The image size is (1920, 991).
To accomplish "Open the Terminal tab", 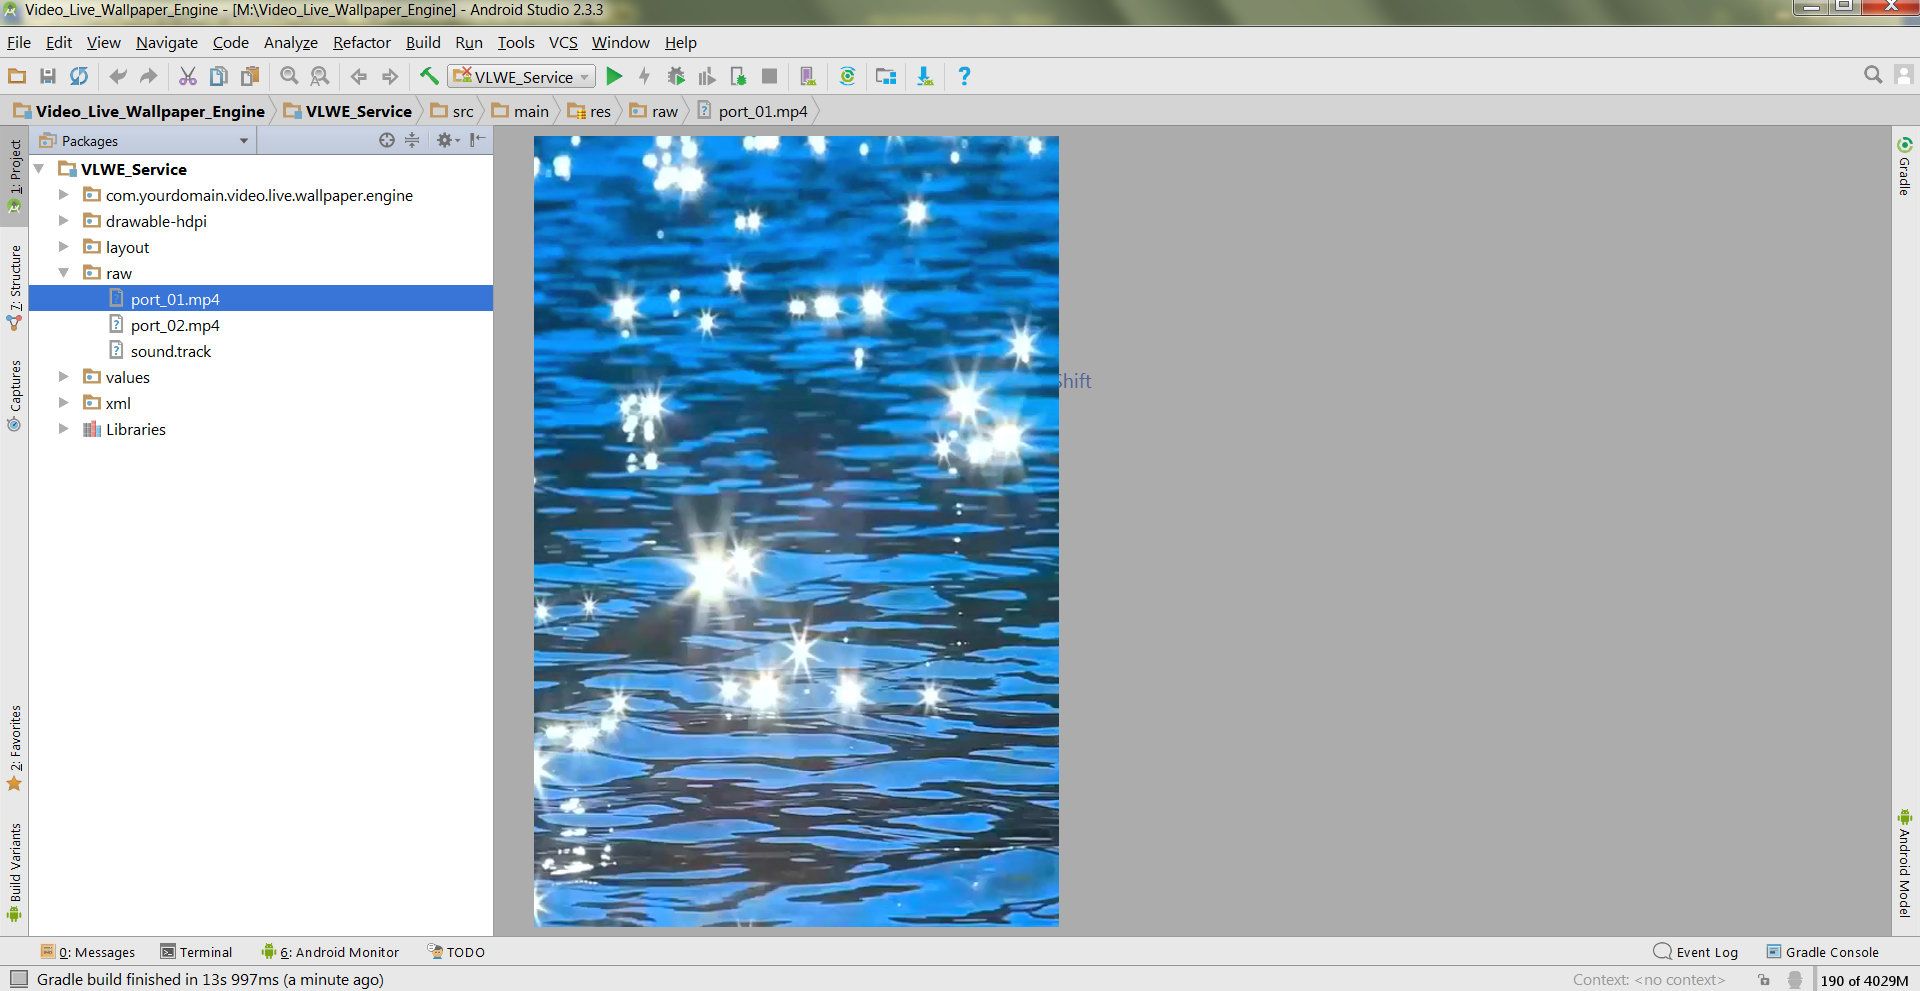I will coord(197,952).
